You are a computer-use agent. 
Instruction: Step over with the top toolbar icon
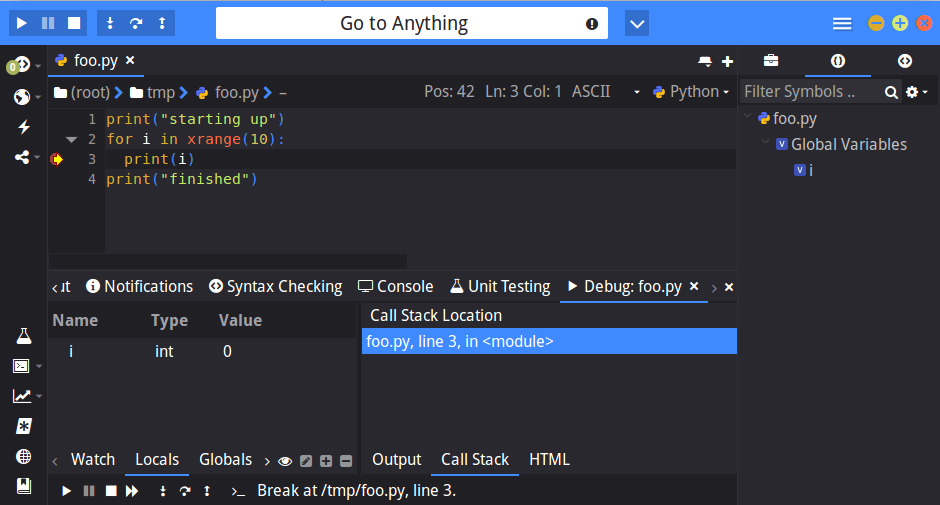136,23
